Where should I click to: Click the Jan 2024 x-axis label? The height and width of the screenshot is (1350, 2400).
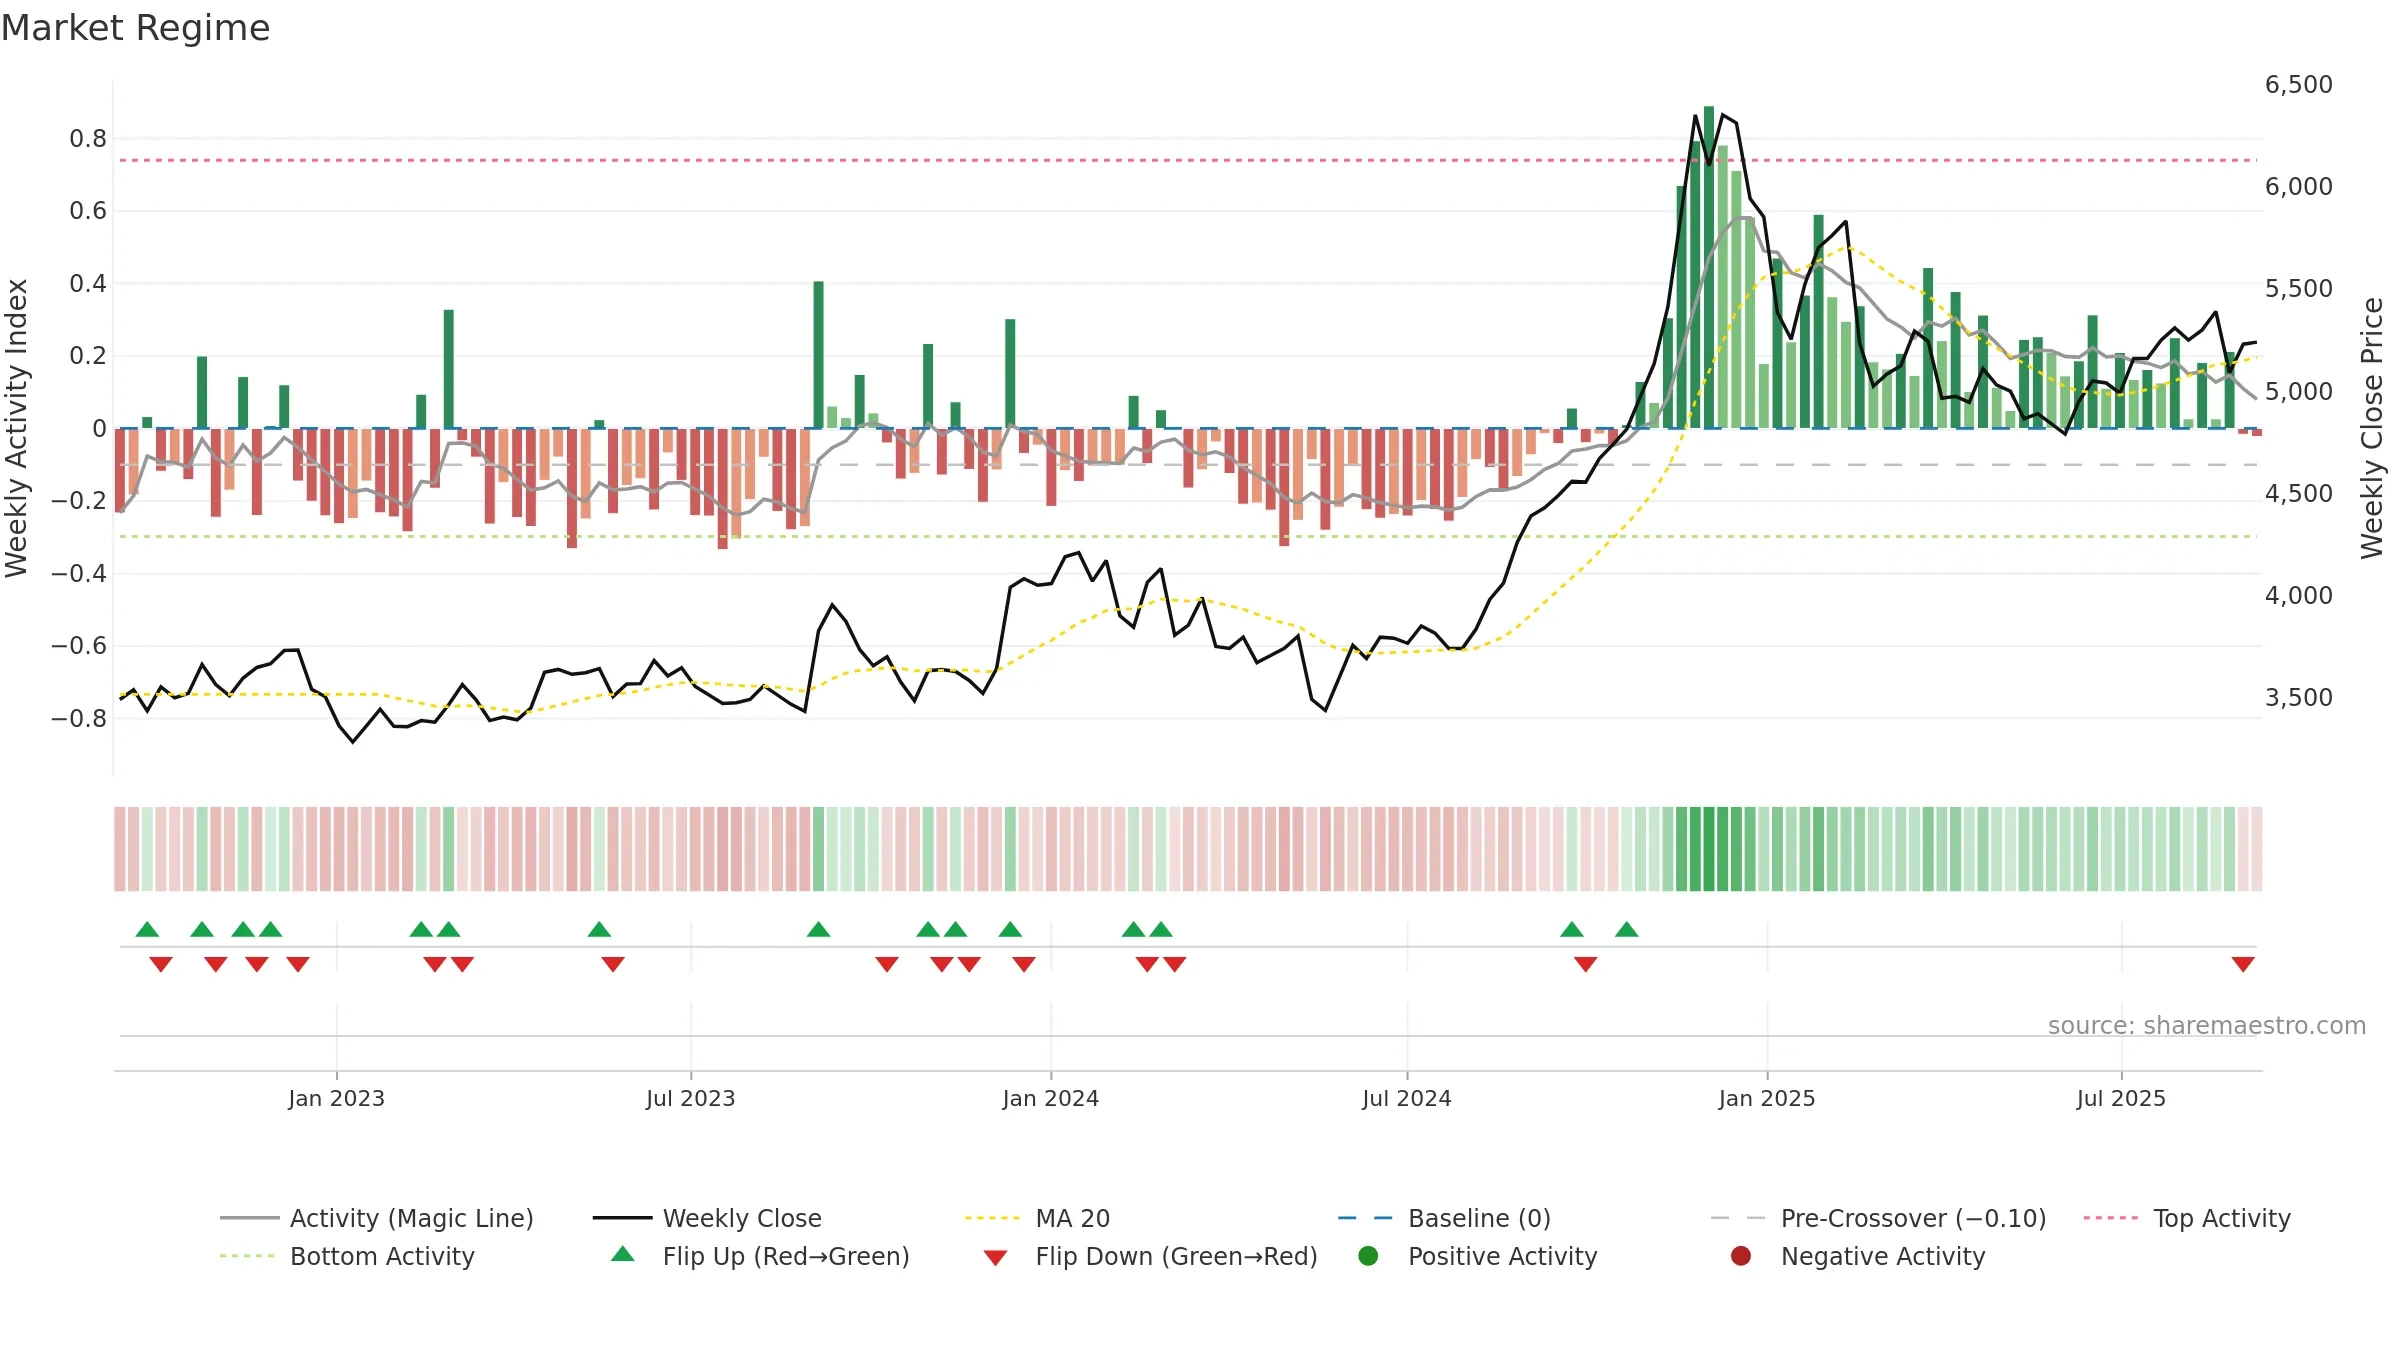pyautogui.click(x=1050, y=1098)
